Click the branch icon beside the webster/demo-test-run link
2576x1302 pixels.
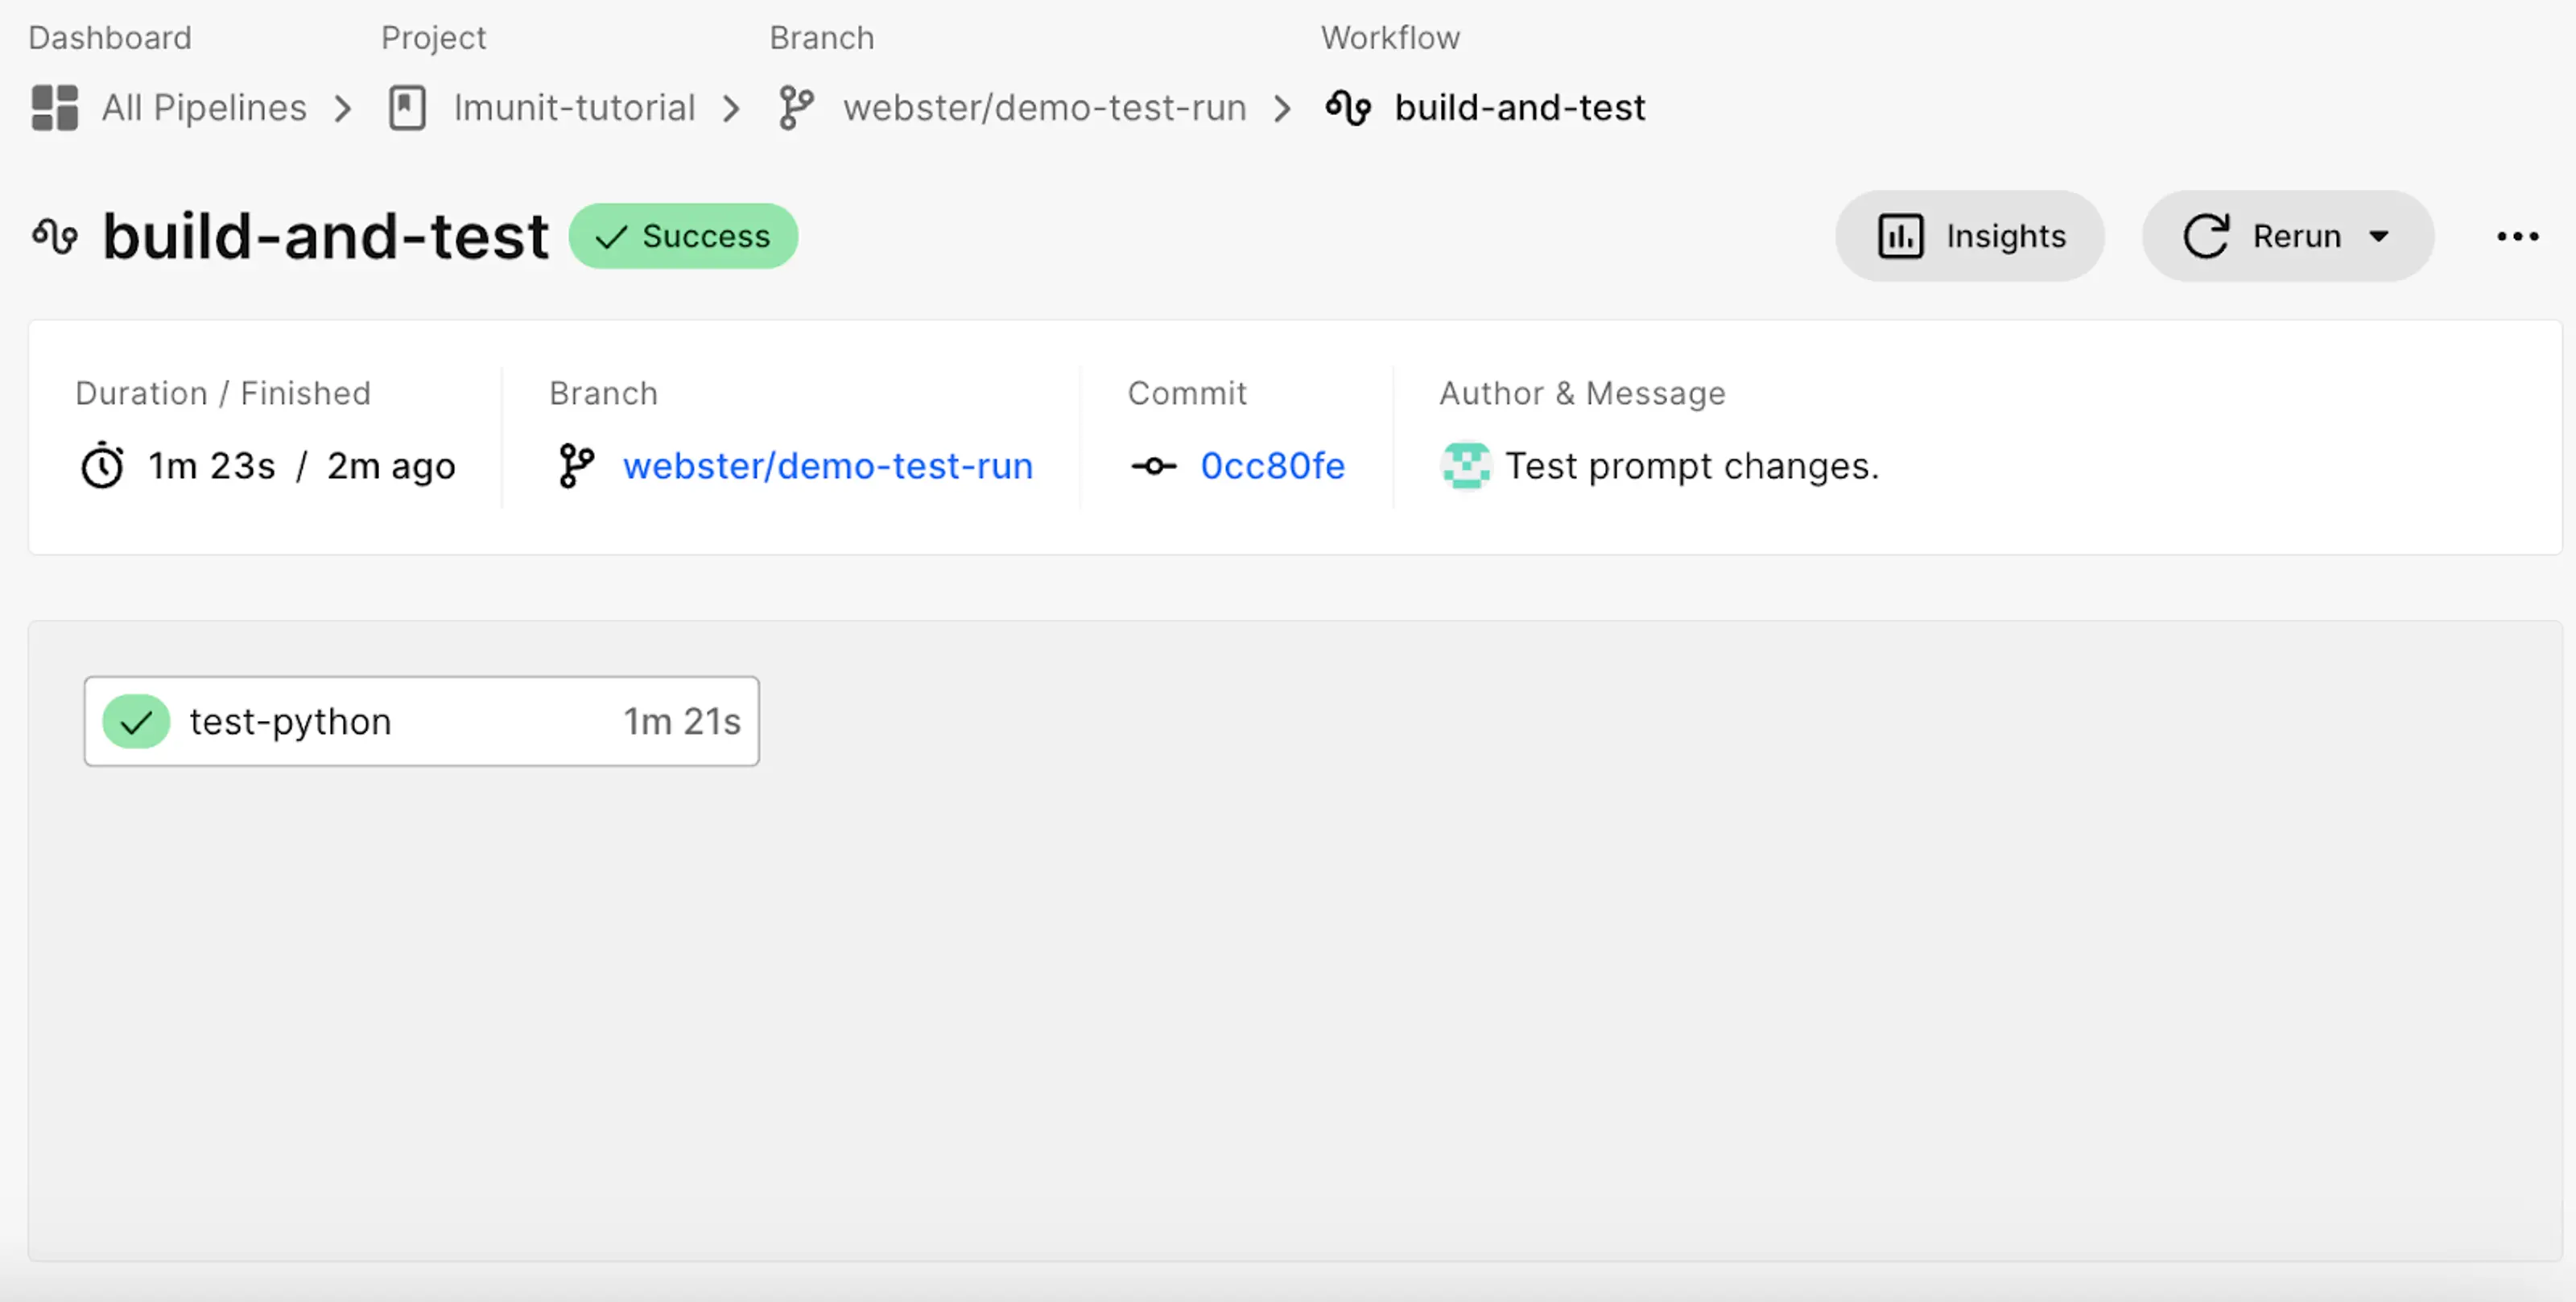pyautogui.click(x=576, y=466)
